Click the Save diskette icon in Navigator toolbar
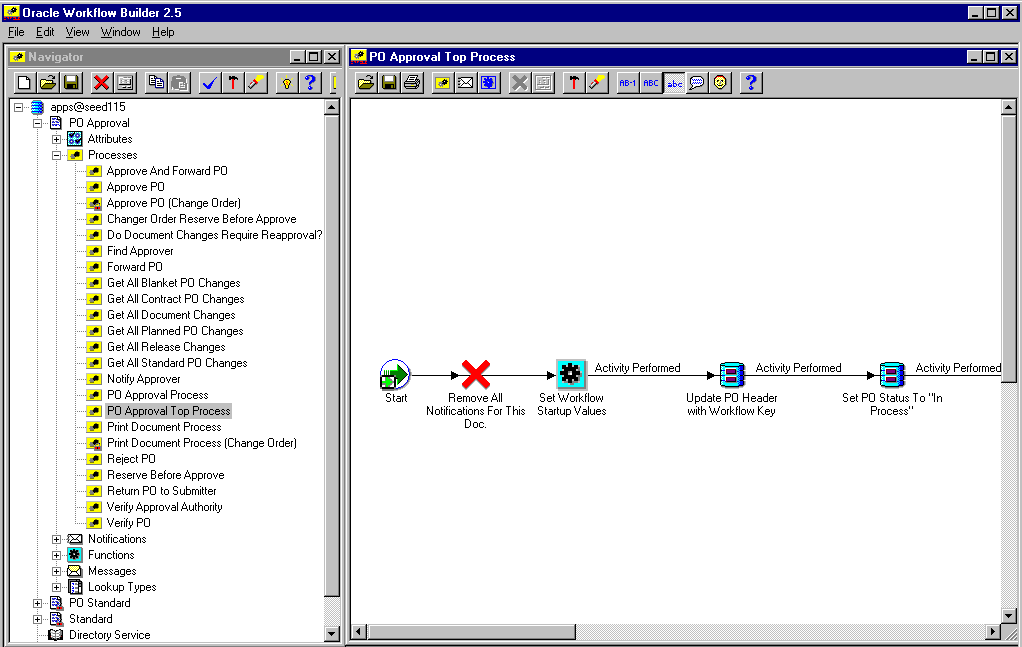Screen dimensions: 1022x647 pyautogui.click(x=71, y=83)
